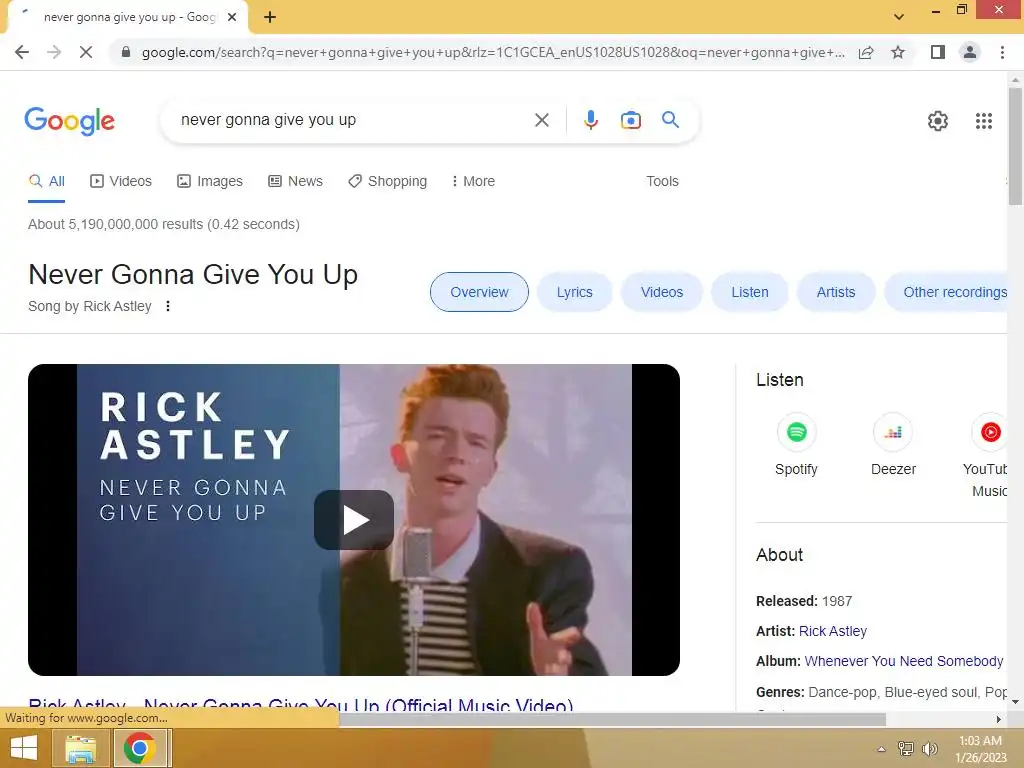Screen dimensions: 1024x768
Task: Open volume control in system tray
Action: [x=929, y=749]
